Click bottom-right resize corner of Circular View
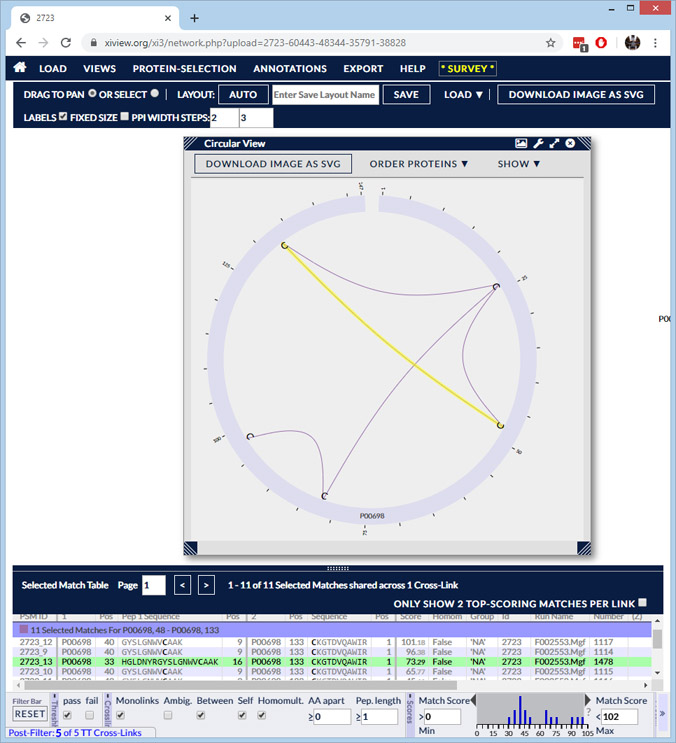Screen dimensions: 676x743 [584, 548]
